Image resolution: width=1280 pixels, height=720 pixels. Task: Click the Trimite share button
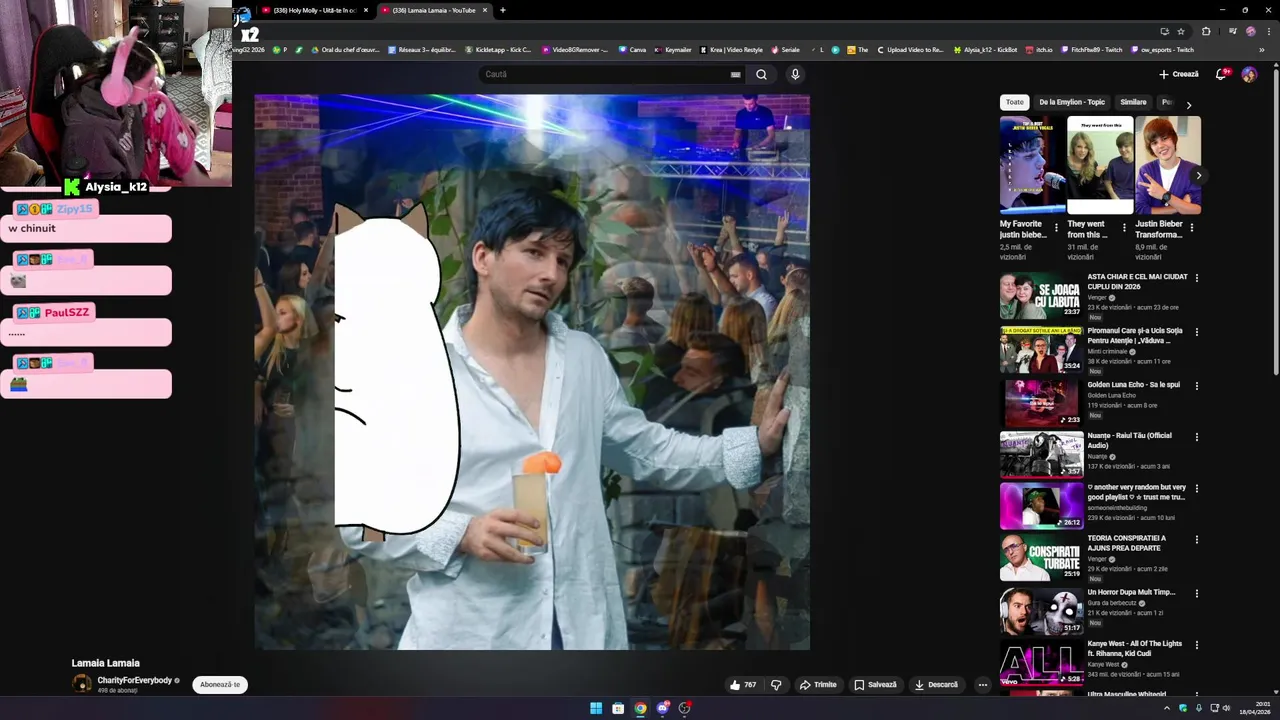click(818, 685)
